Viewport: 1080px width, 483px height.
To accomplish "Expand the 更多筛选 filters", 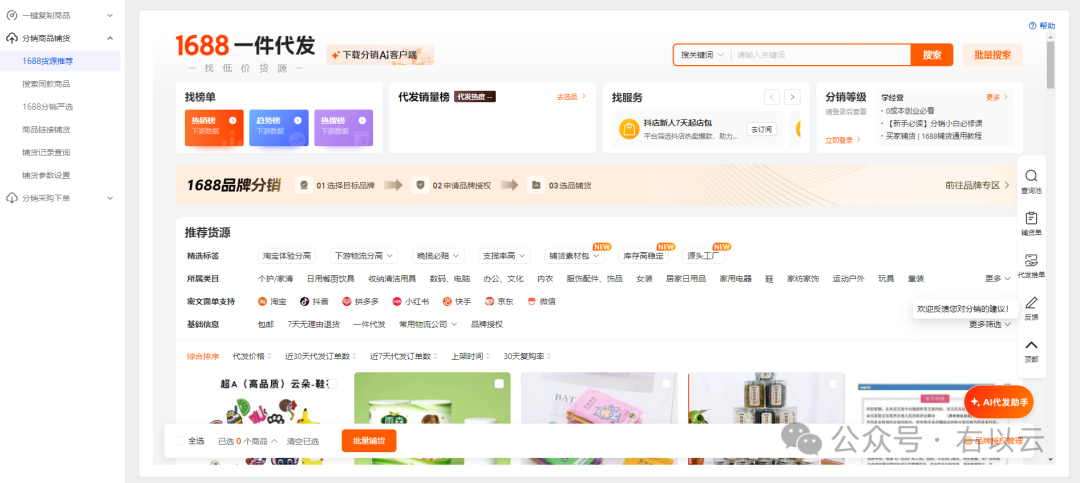I will click(x=990, y=324).
